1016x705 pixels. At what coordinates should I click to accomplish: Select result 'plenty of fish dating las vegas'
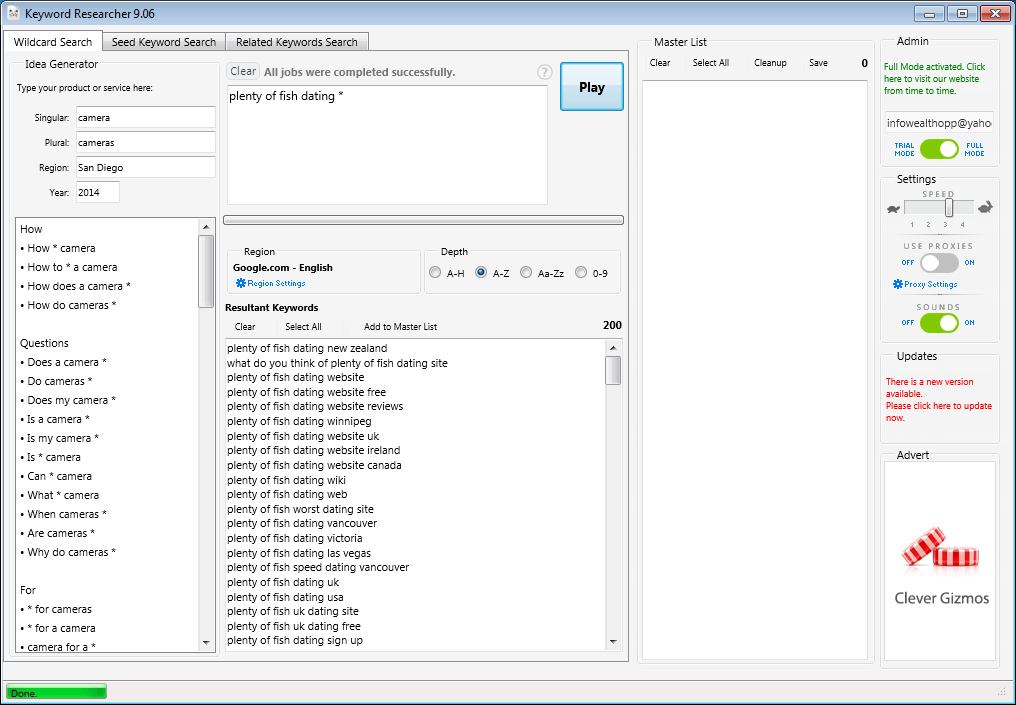click(x=299, y=553)
